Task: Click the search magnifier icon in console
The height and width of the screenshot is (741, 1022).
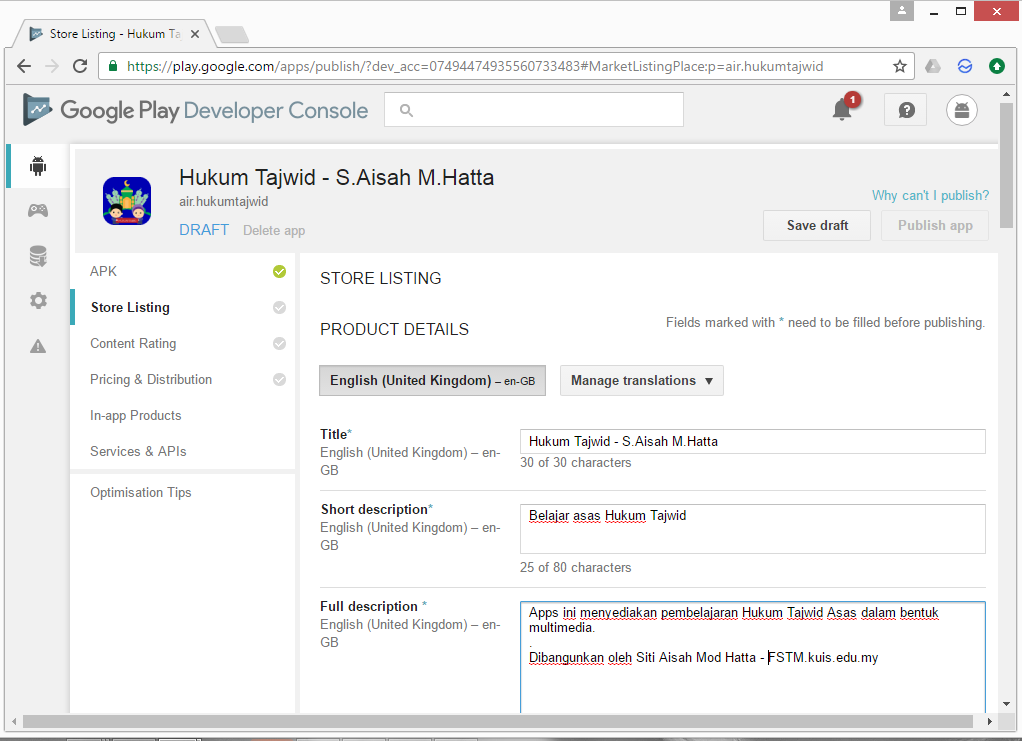Action: pyautogui.click(x=406, y=110)
